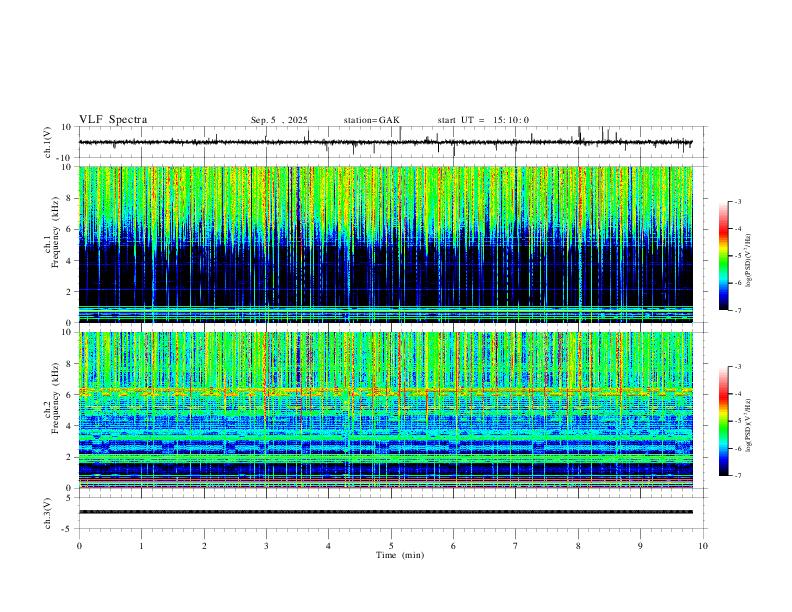Click "-3" on the ch.2 color bar
The height and width of the screenshot is (612, 792).
(737, 367)
